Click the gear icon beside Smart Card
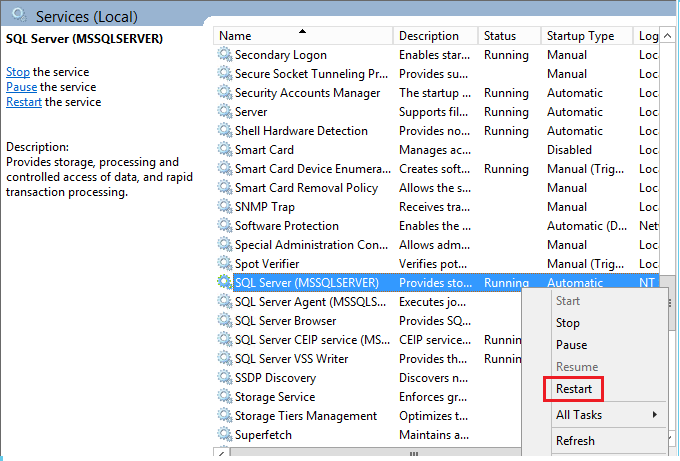The height and width of the screenshot is (461, 680). coord(225,150)
